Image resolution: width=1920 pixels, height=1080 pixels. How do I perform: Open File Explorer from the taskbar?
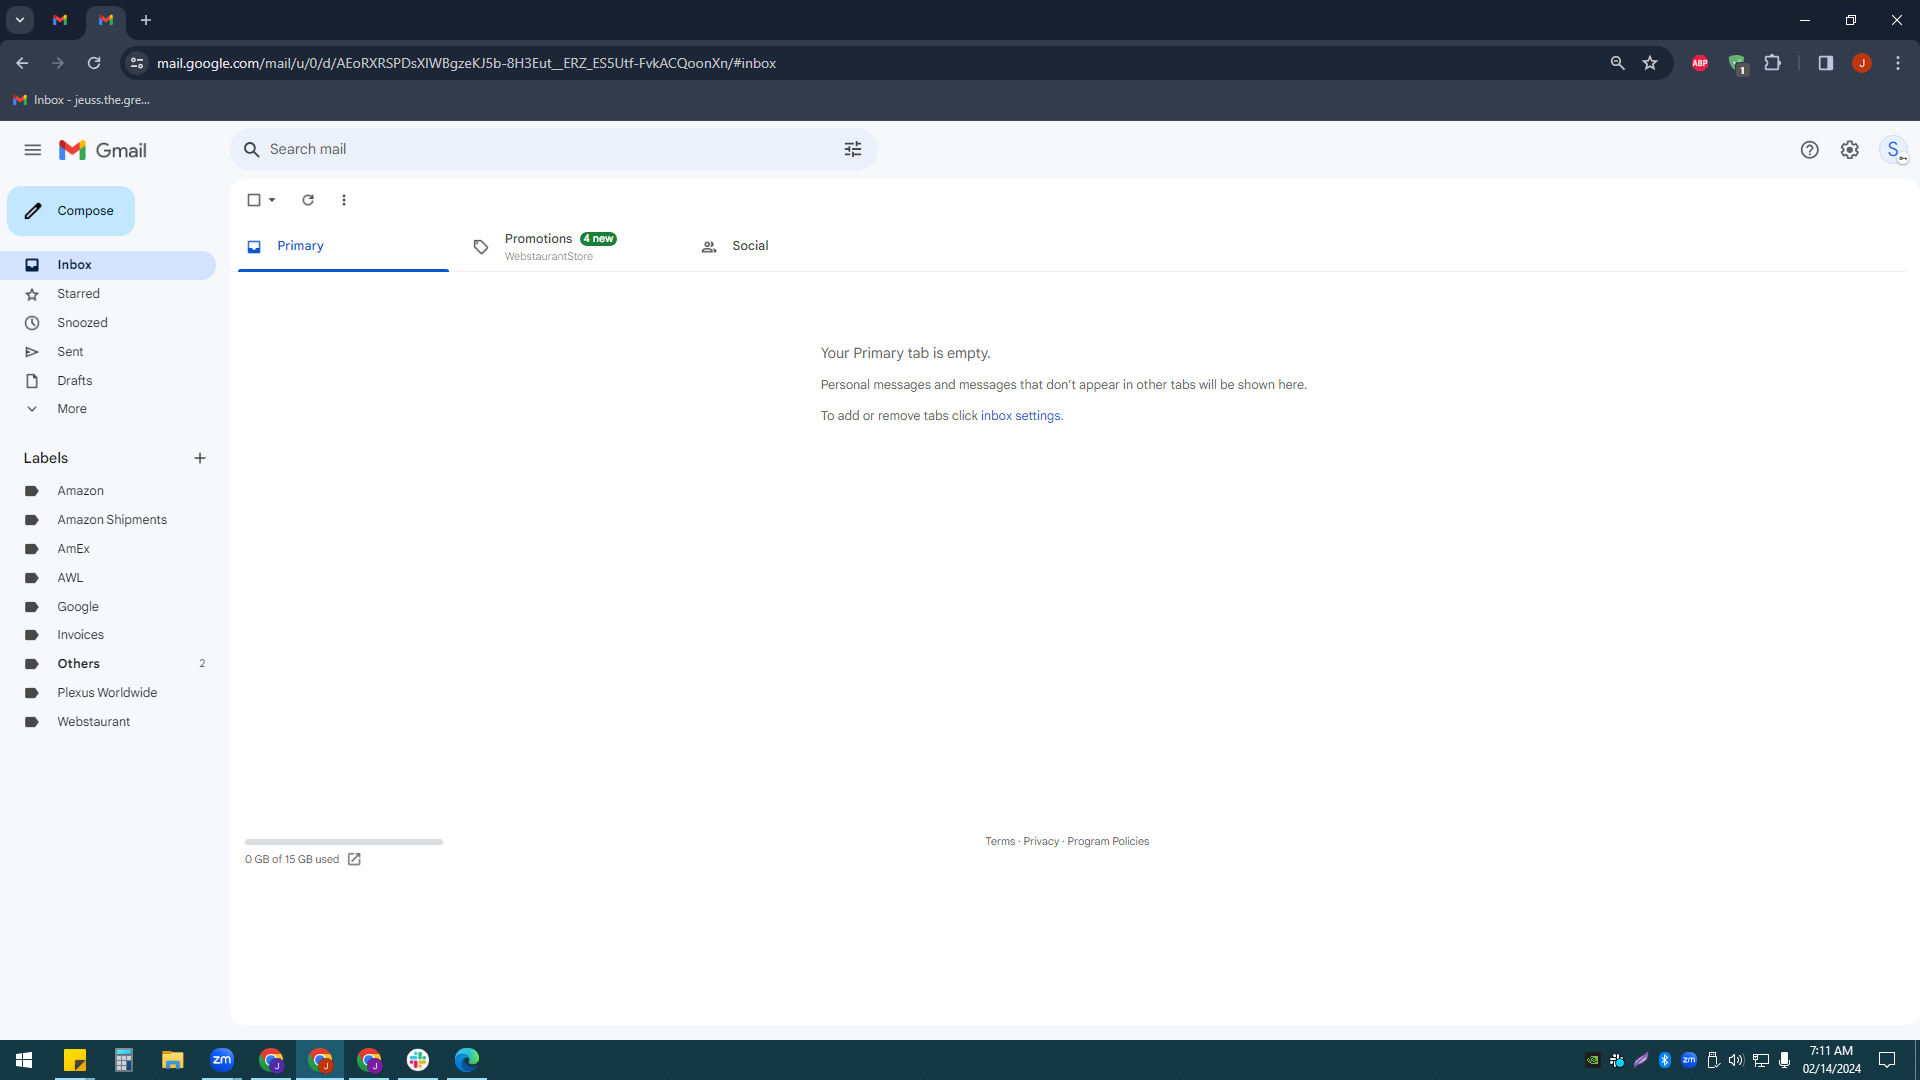pos(173,1059)
